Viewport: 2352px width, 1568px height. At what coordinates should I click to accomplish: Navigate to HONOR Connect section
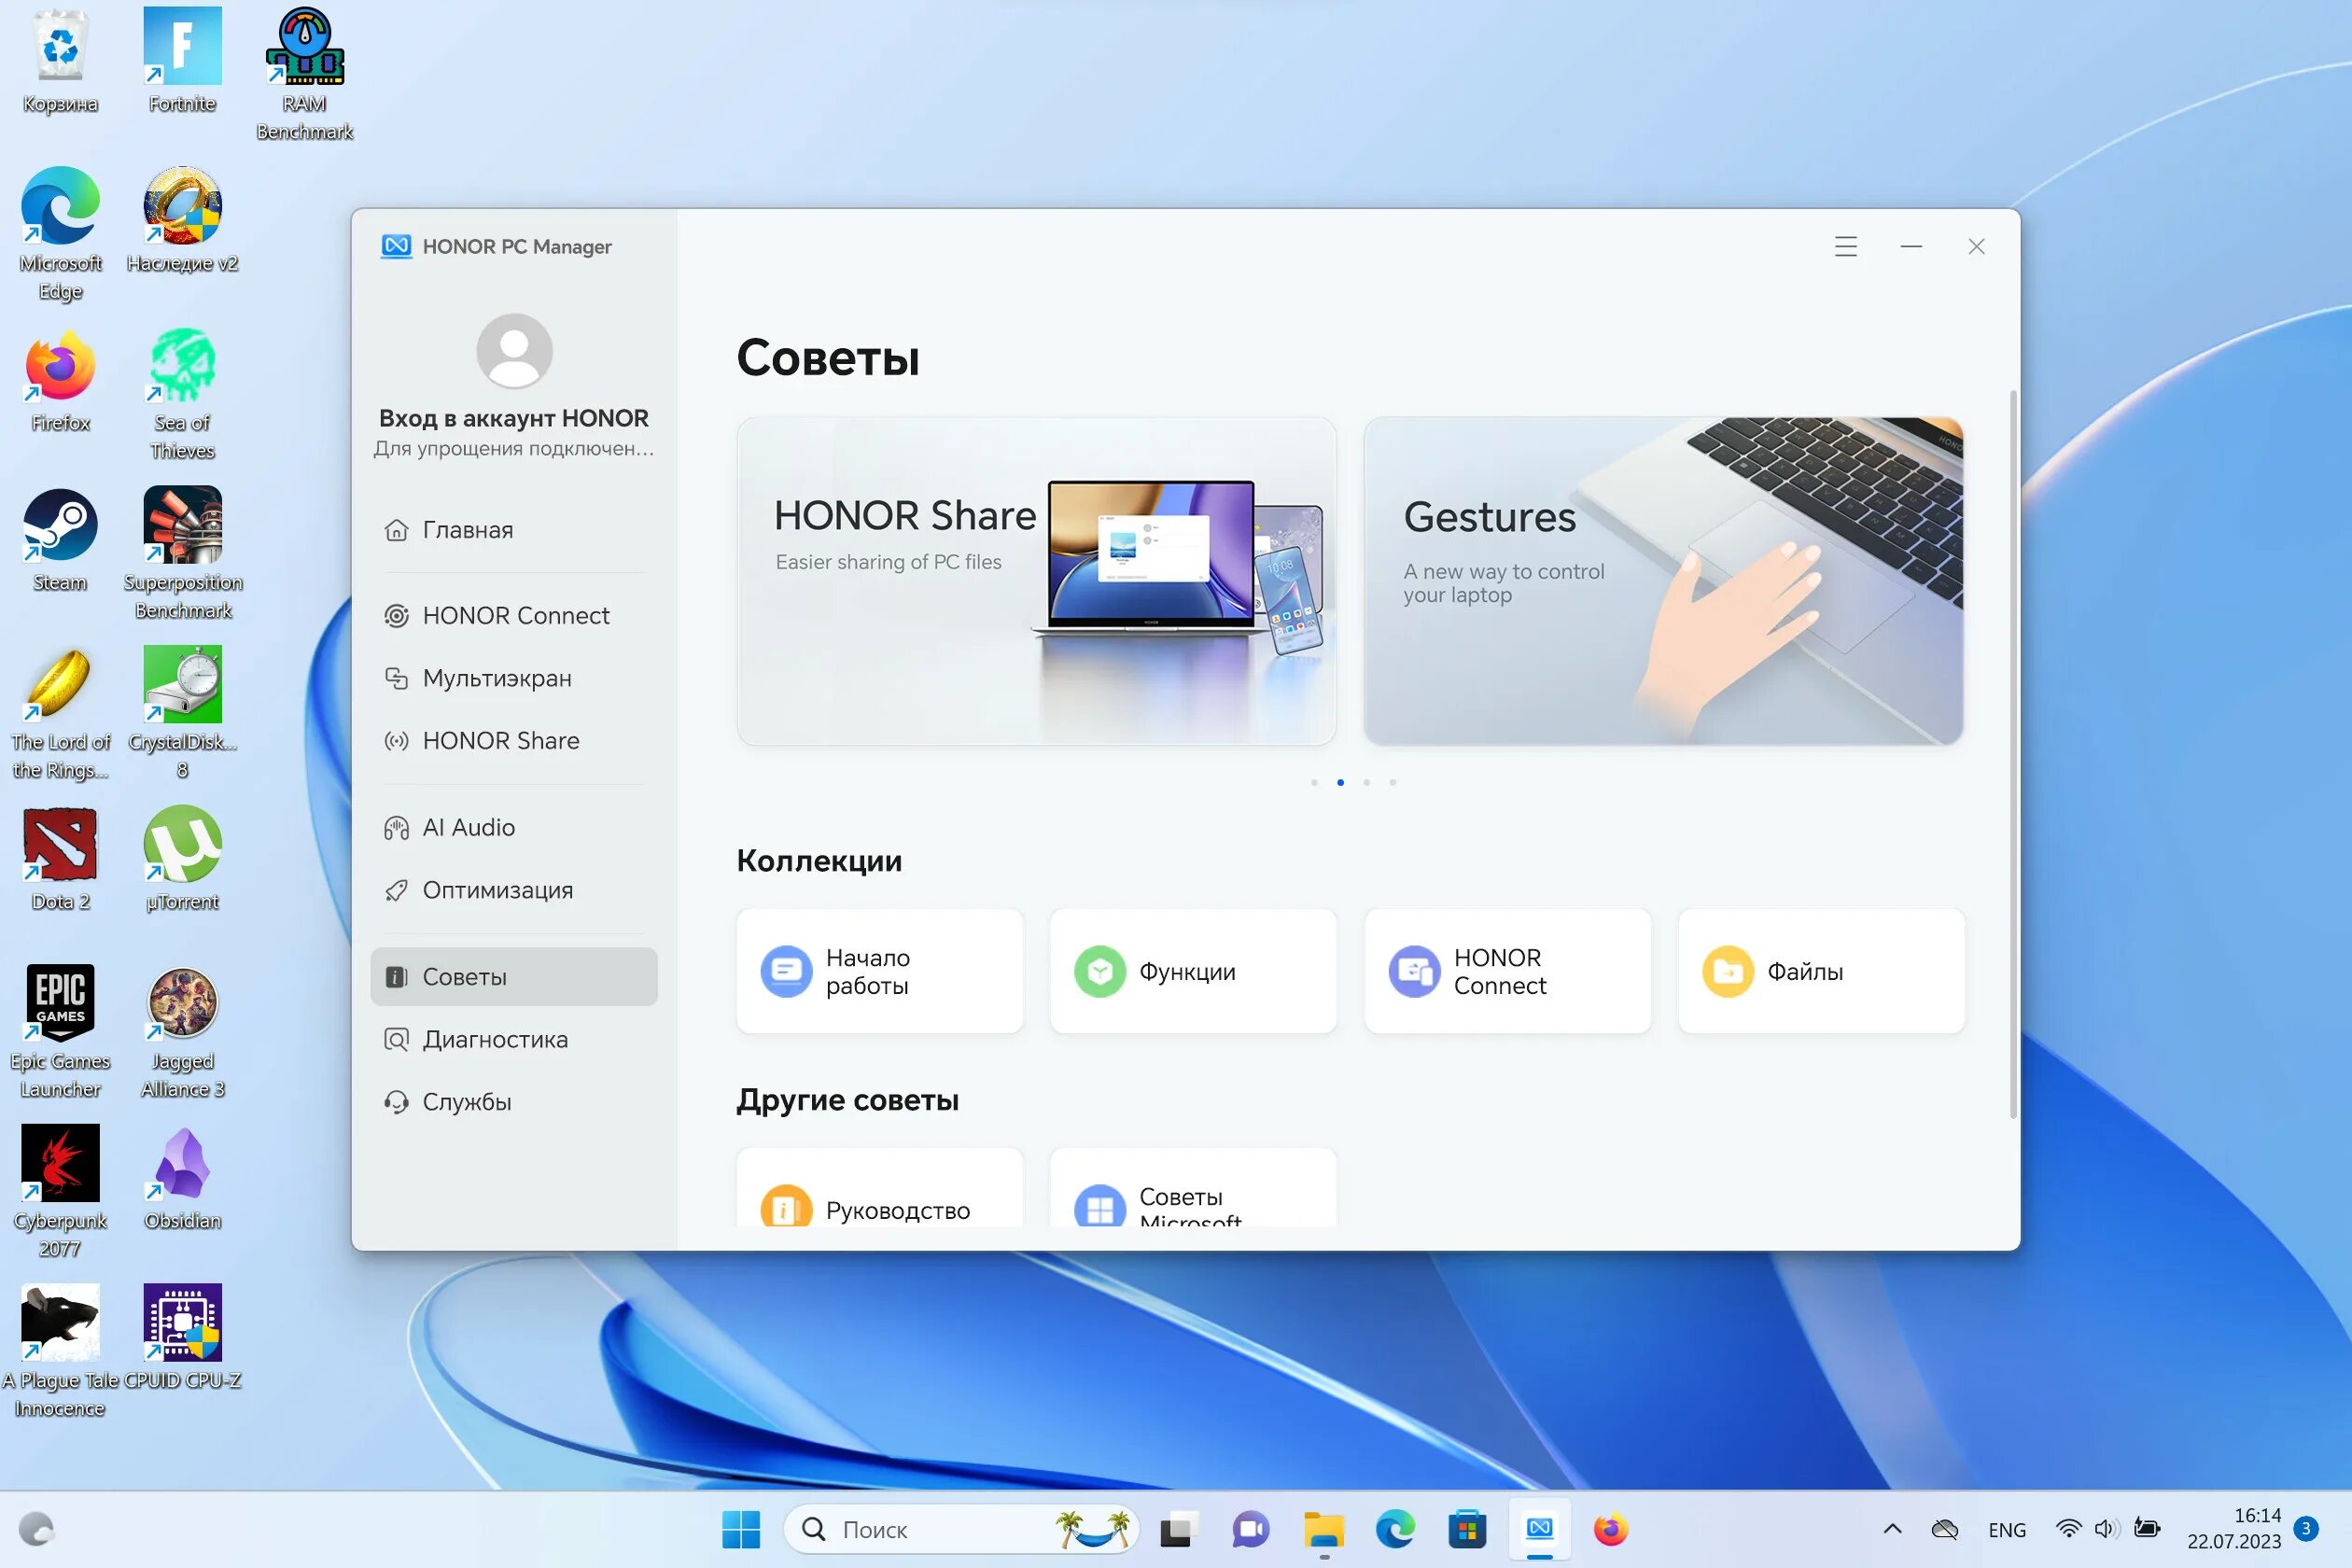(514, 616)
